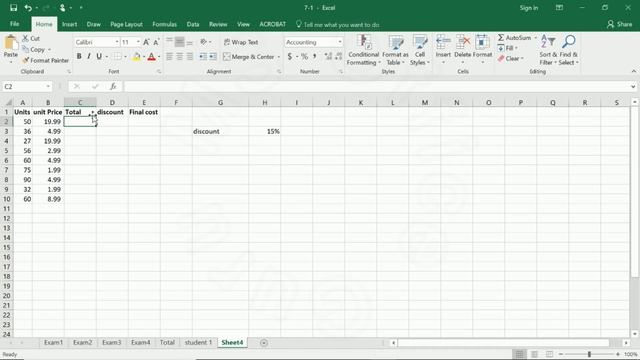Click the Orientation text angle icon

click(x=203, y=42)
